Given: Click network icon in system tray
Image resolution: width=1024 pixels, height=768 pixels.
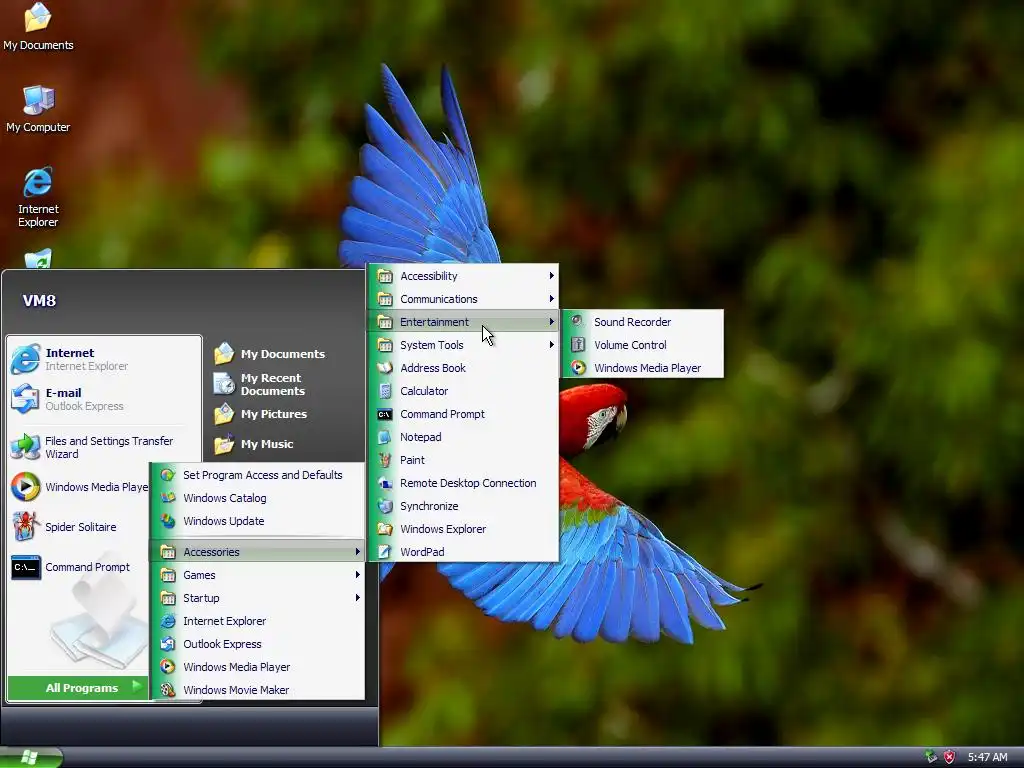Looking at the screenshot, I should click(x=931, y=757).
